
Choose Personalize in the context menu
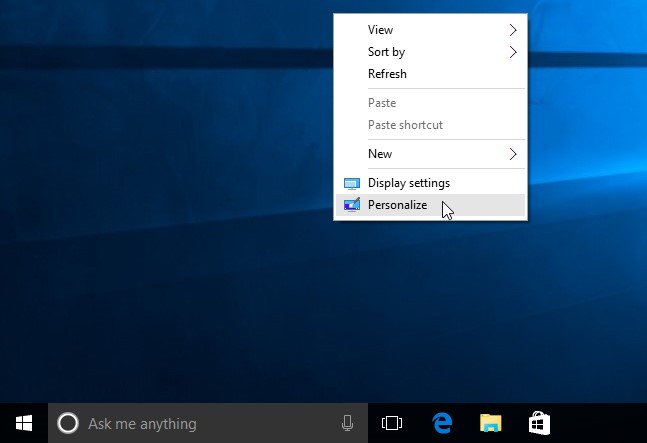click(x=397, y=205)
